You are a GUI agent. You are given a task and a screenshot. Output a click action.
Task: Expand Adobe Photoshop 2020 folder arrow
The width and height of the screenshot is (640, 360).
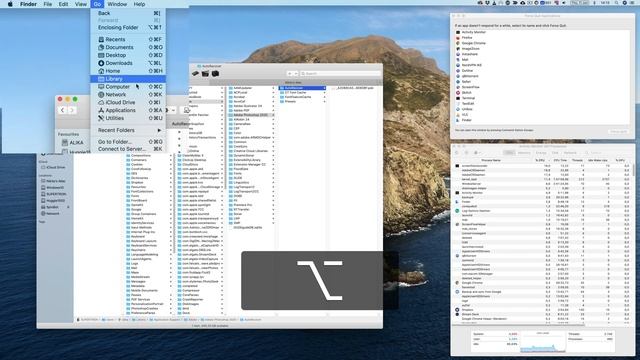click(273, 115)
